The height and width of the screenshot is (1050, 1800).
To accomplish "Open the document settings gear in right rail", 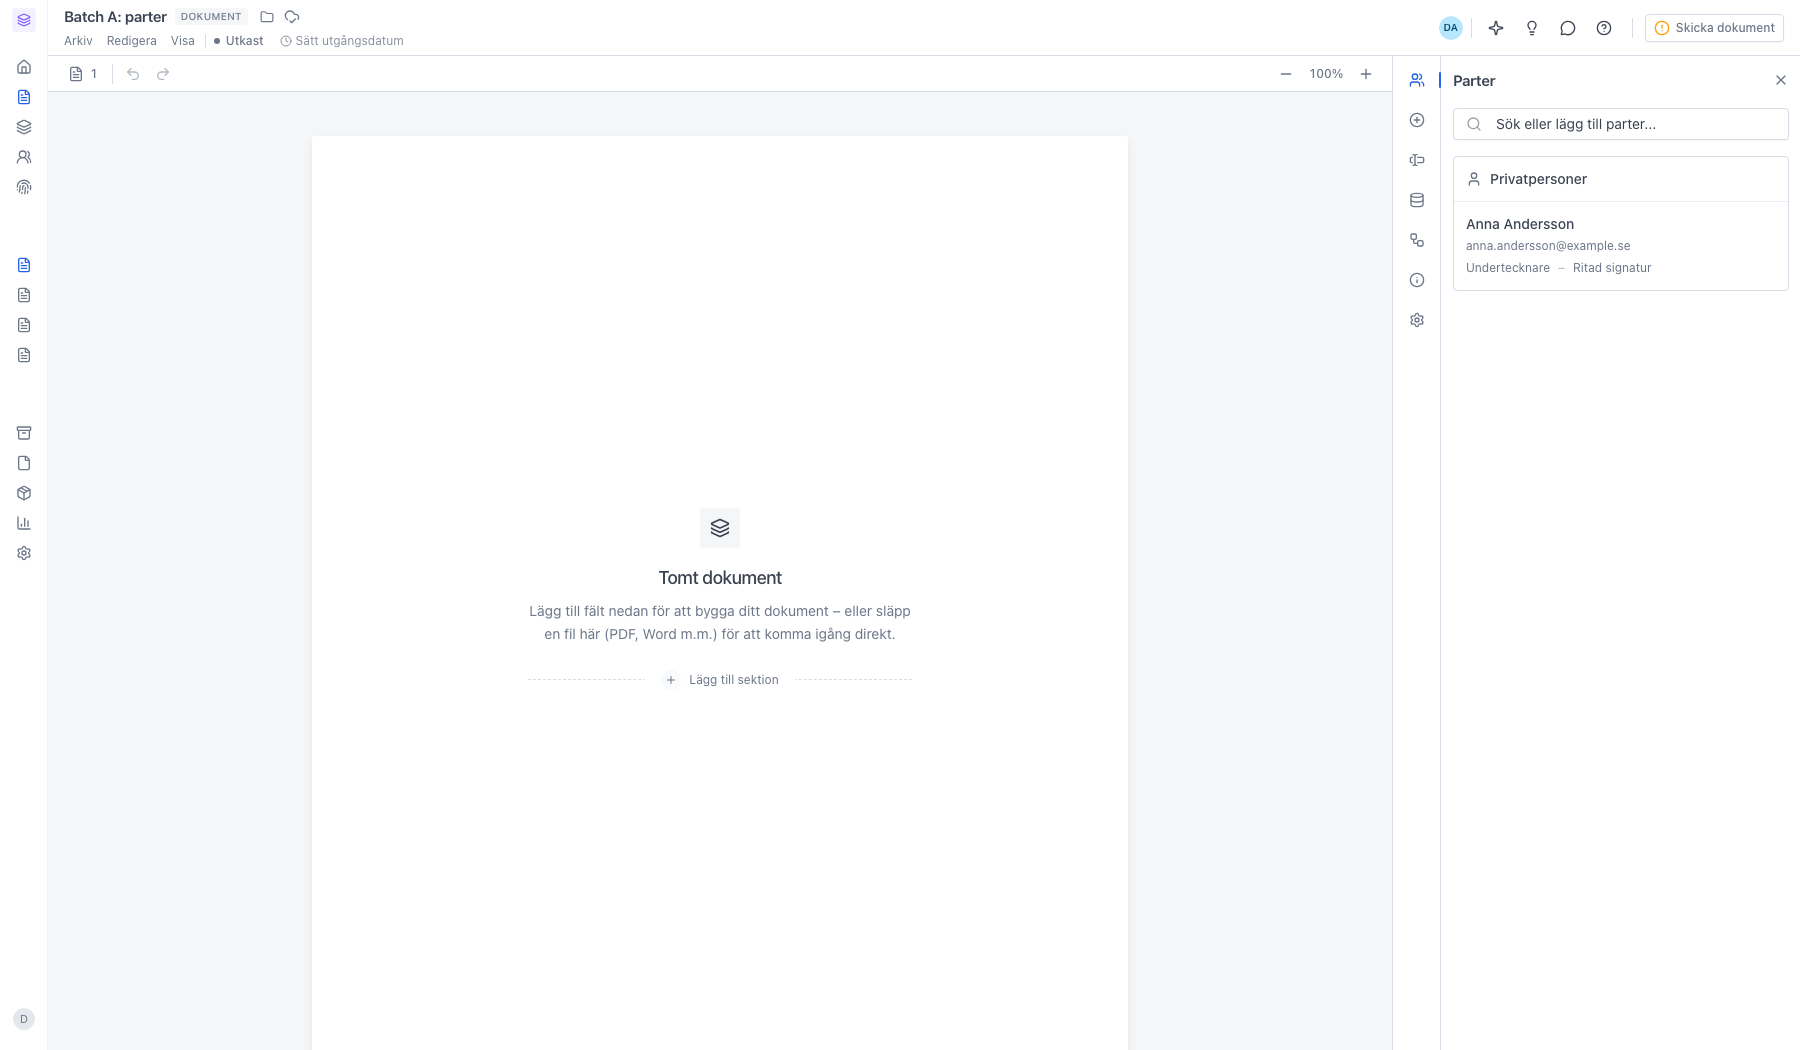I will tap(1417, 320).
